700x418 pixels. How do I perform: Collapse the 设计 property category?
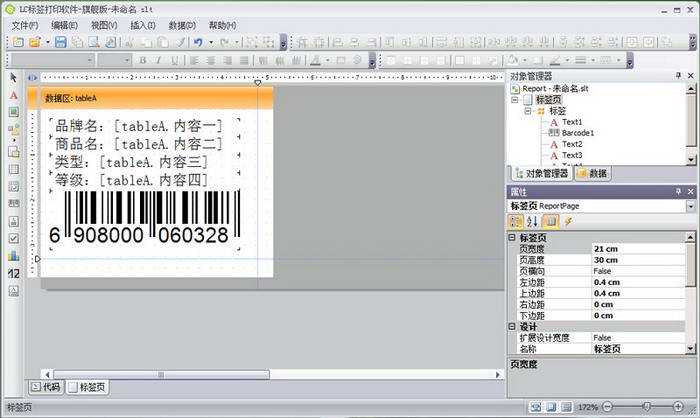[x=512, y=326]
